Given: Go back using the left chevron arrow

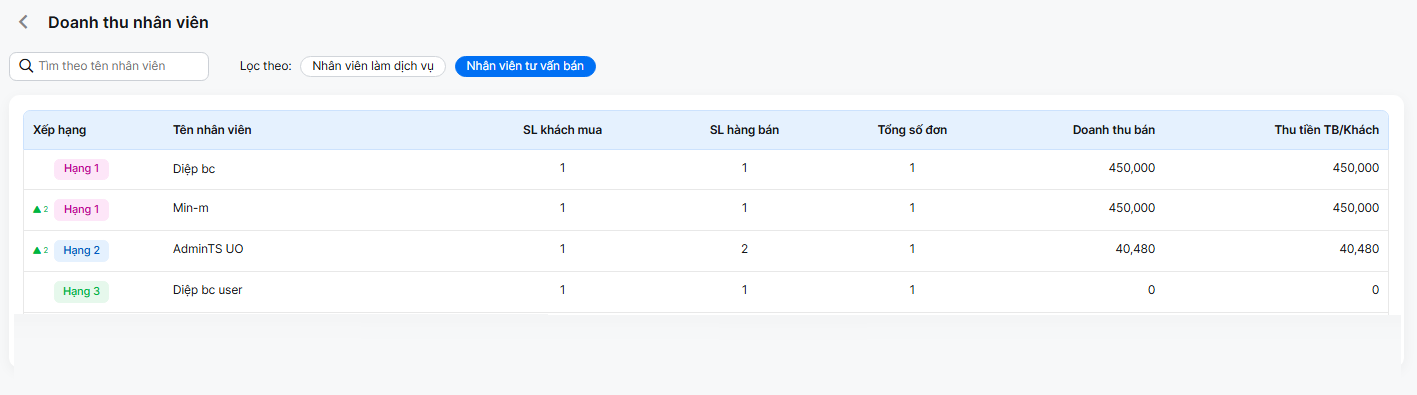Looking at the screenshot, I should click(x=23, y=22).
